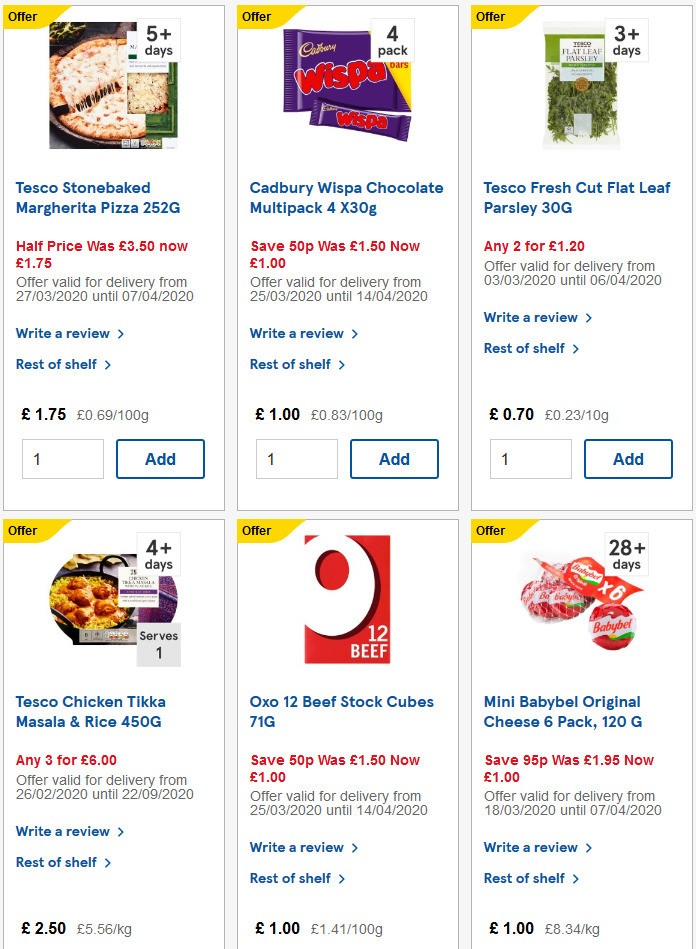Add flat leaf parsley to the basket
The height and width of the screenshot is (949, 696).
point(628,459)
